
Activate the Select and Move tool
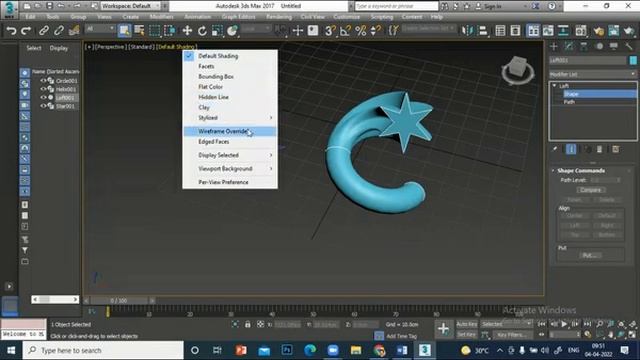coord(187,31)
